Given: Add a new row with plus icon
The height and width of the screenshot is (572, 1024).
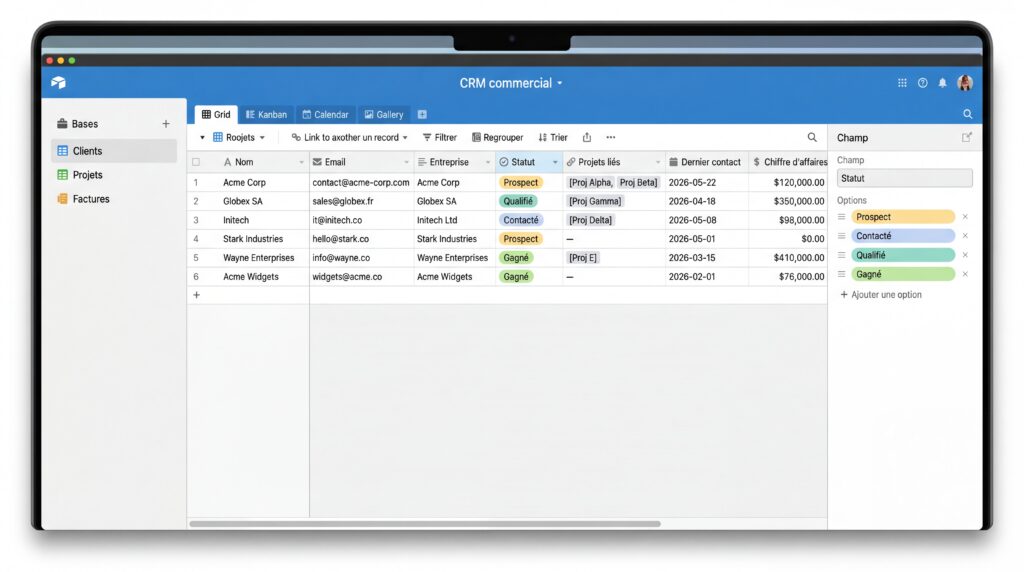Looking at the screenshot, I should pos(196,295).
